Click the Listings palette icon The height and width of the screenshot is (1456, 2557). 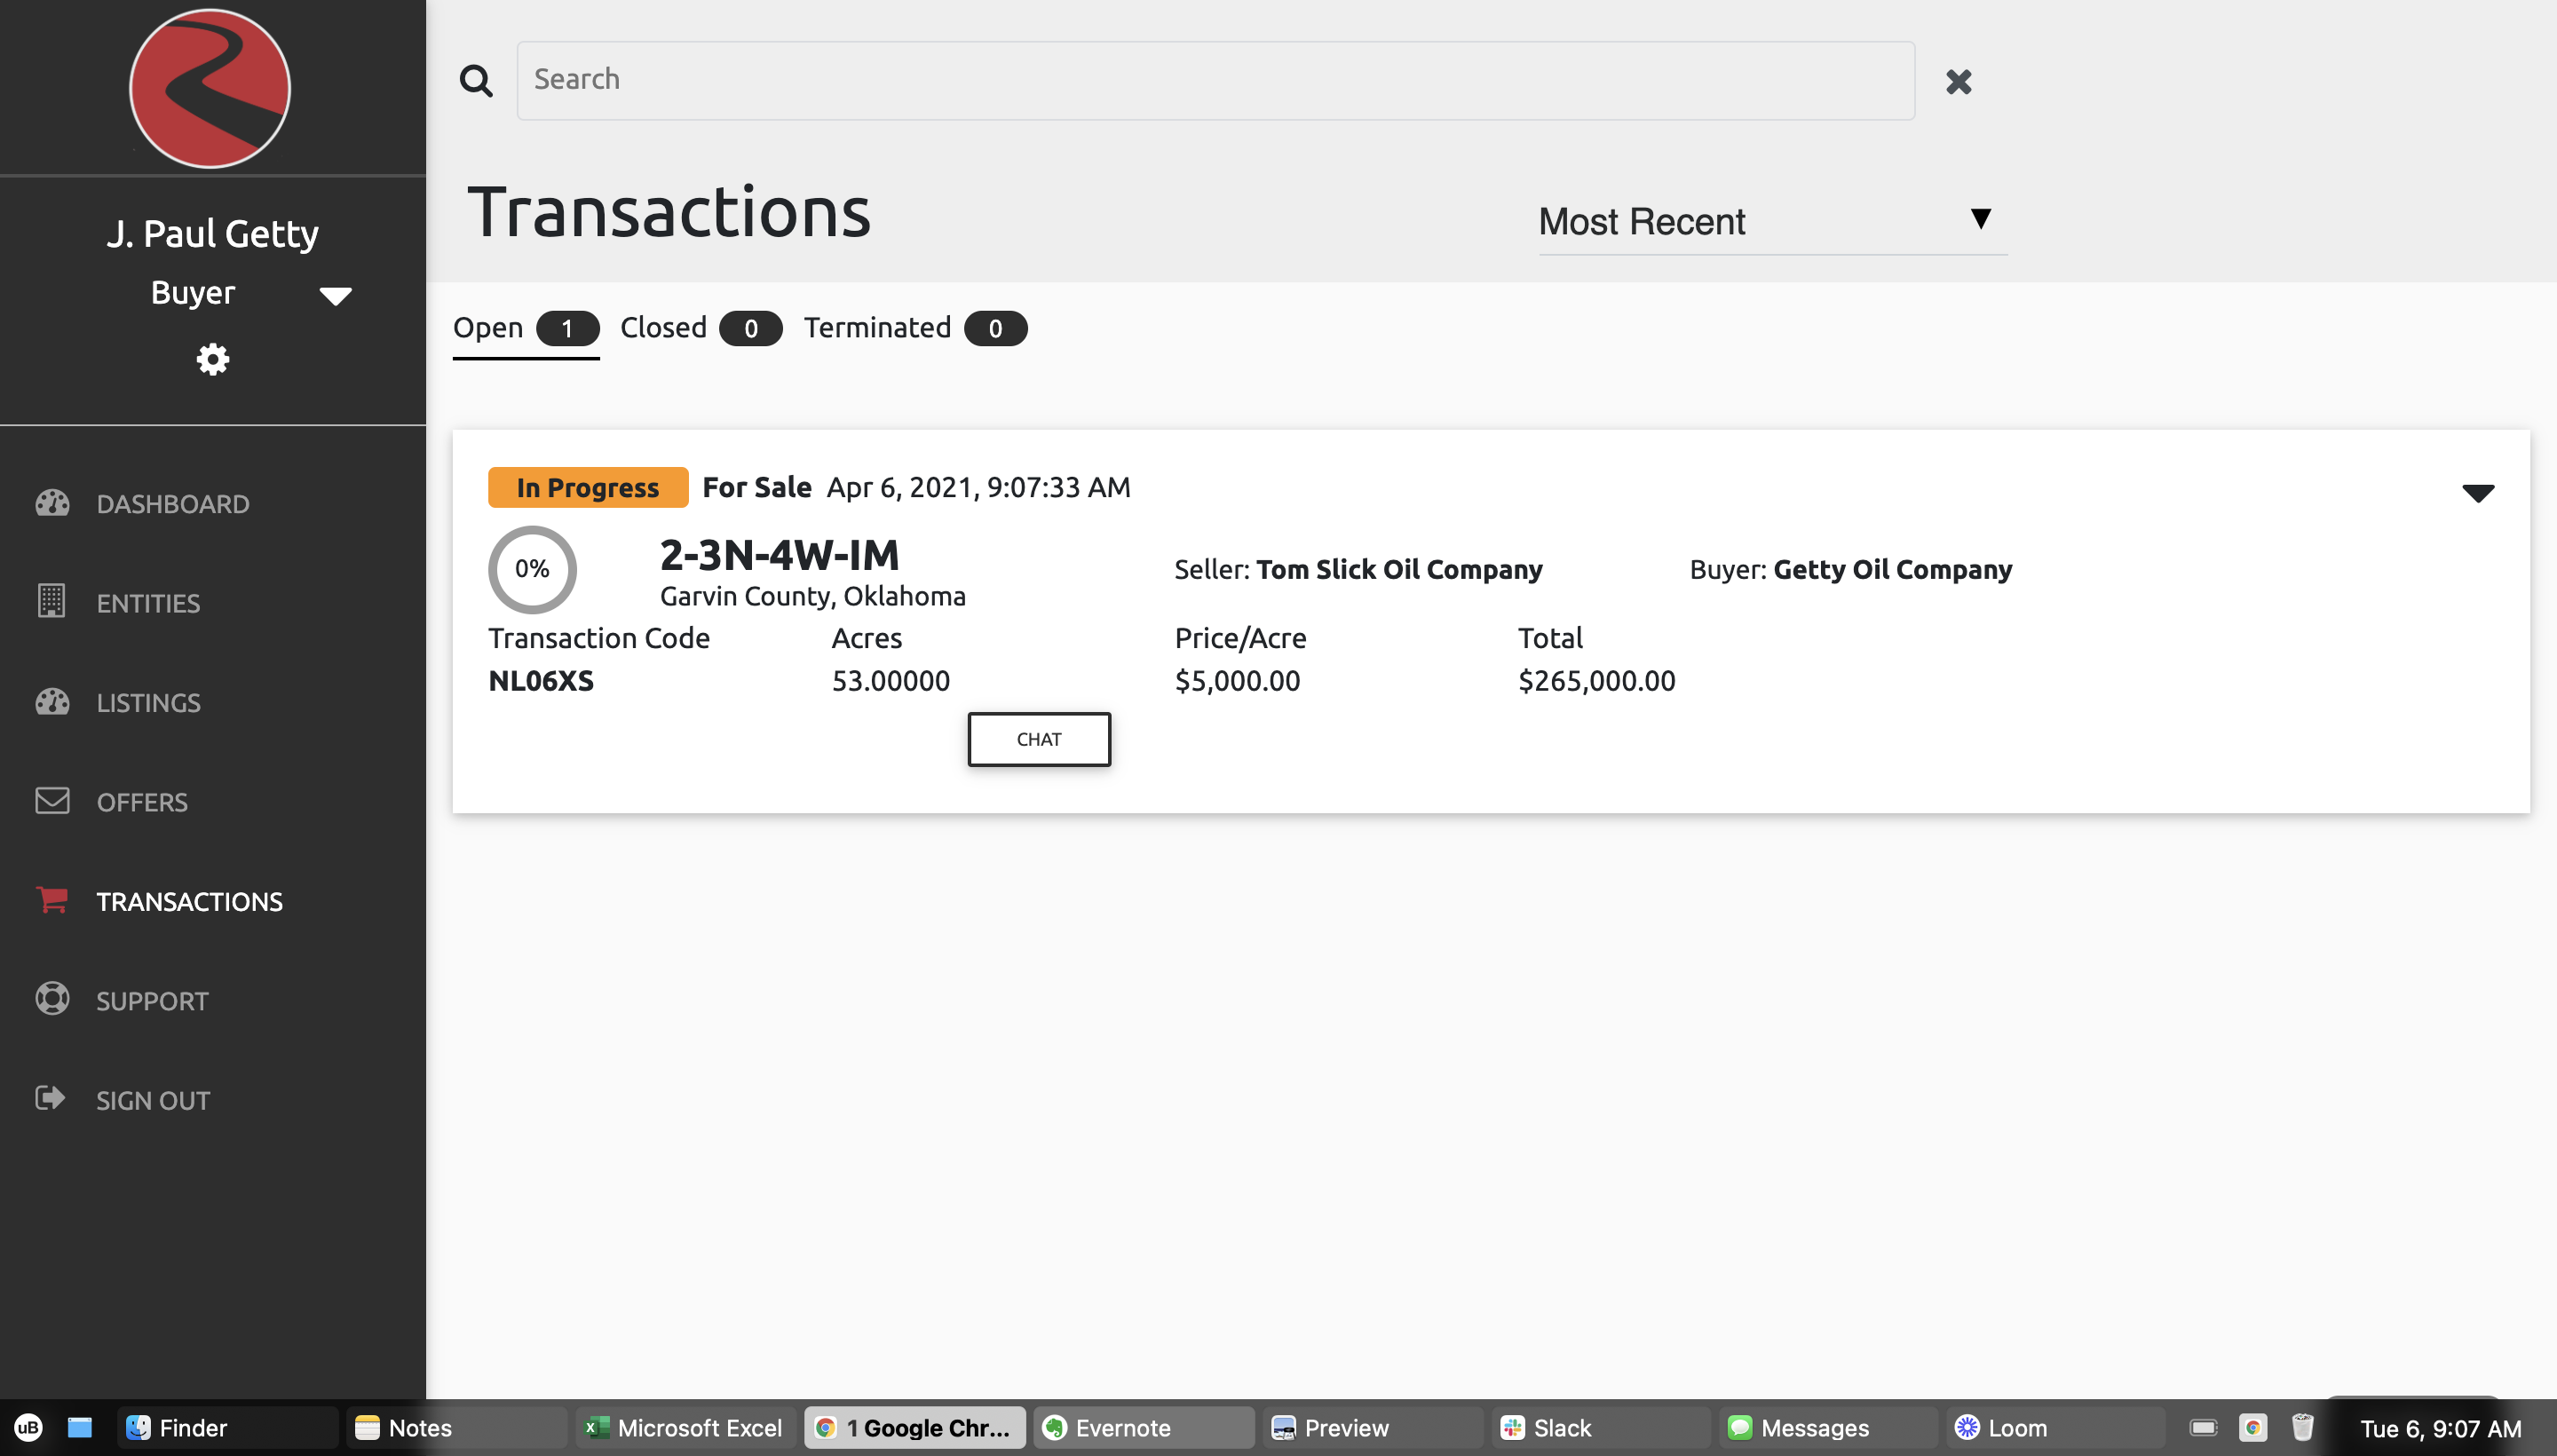52,702
